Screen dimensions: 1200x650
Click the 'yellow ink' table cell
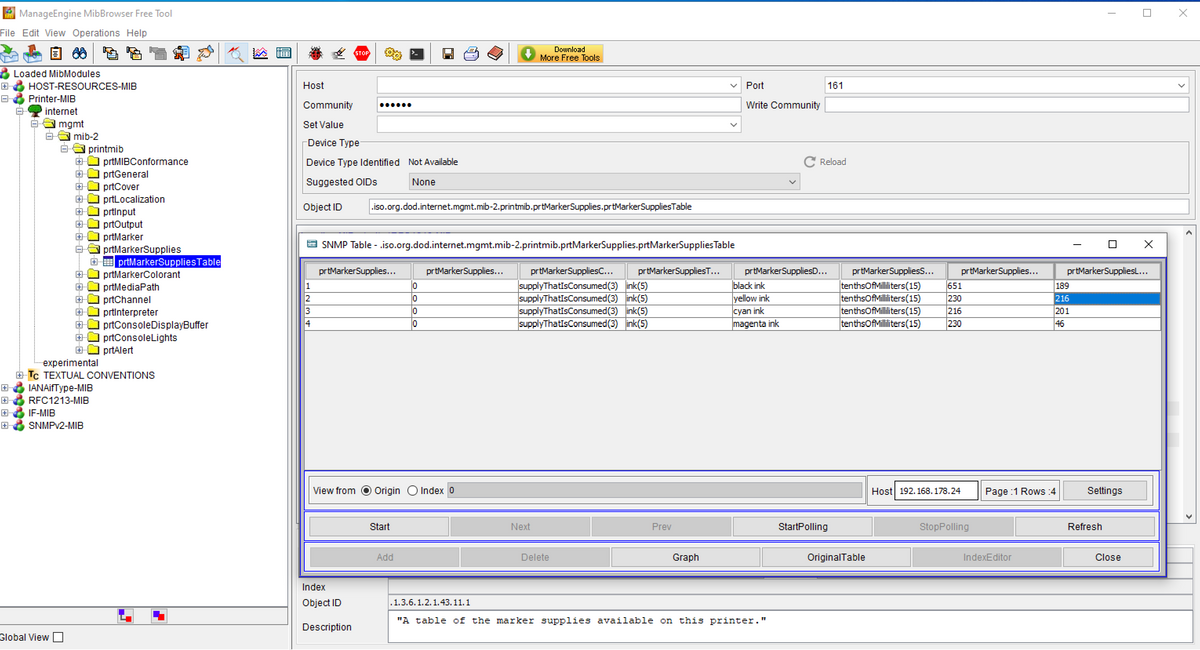coord(785,298)
